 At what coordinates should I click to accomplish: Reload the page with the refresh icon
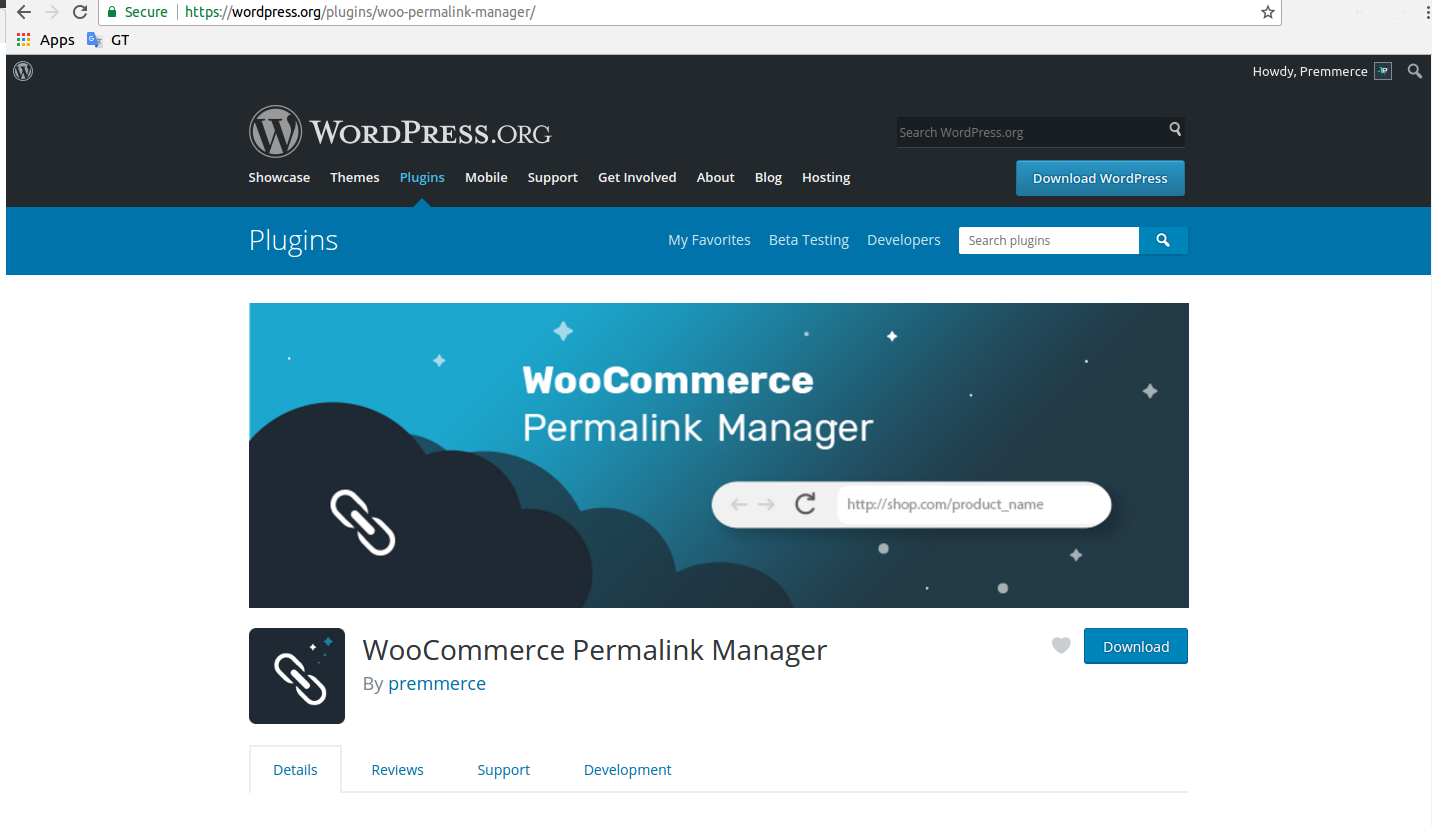pyautogui.click(x=80, y=12)
